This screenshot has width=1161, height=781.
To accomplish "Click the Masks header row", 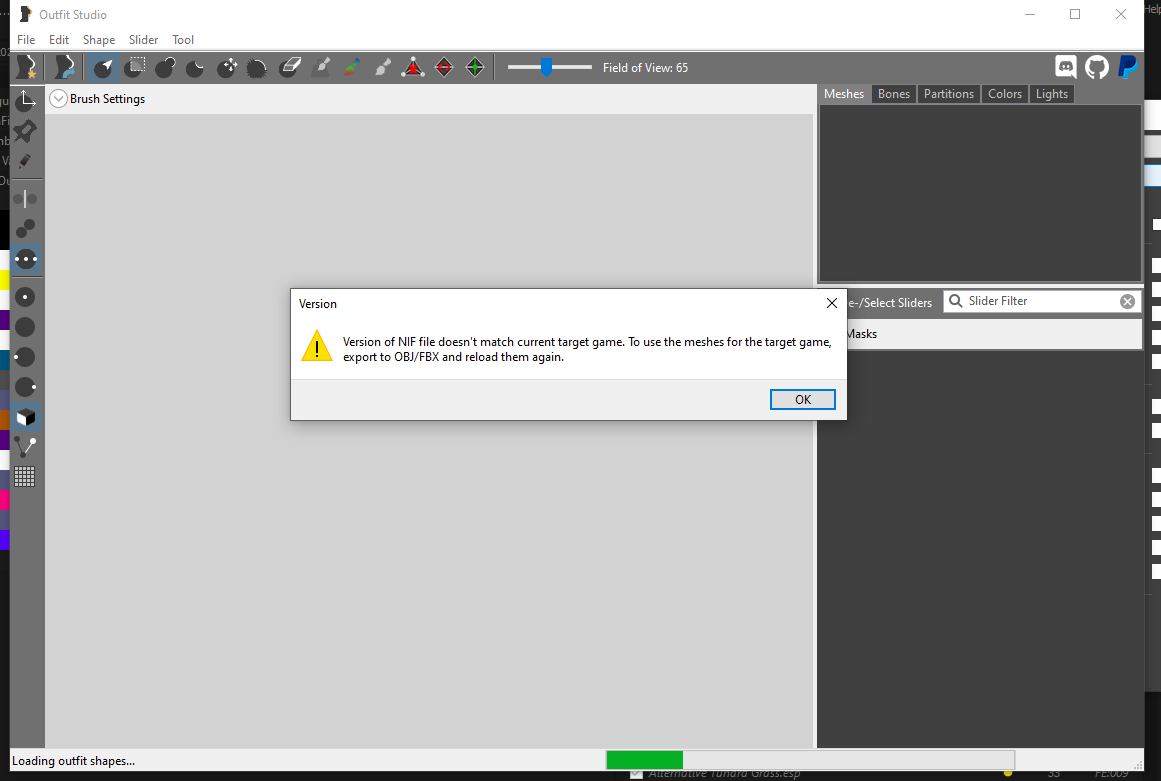I will click(994, 334).
